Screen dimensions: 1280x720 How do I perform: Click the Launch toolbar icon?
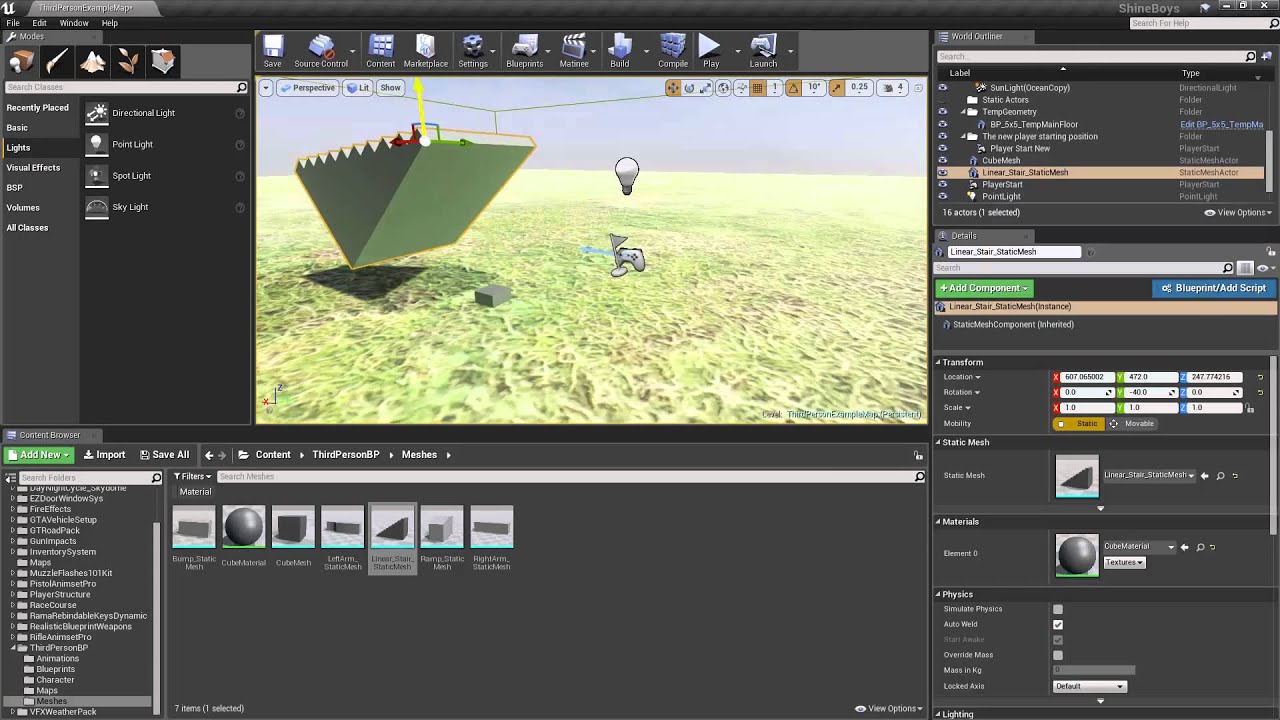[x=763, y=52]
